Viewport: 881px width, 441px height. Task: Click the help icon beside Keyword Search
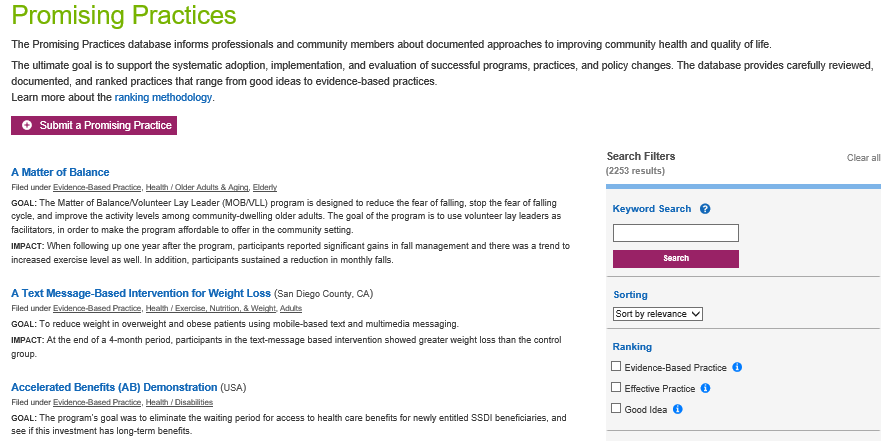pos(705,209)
